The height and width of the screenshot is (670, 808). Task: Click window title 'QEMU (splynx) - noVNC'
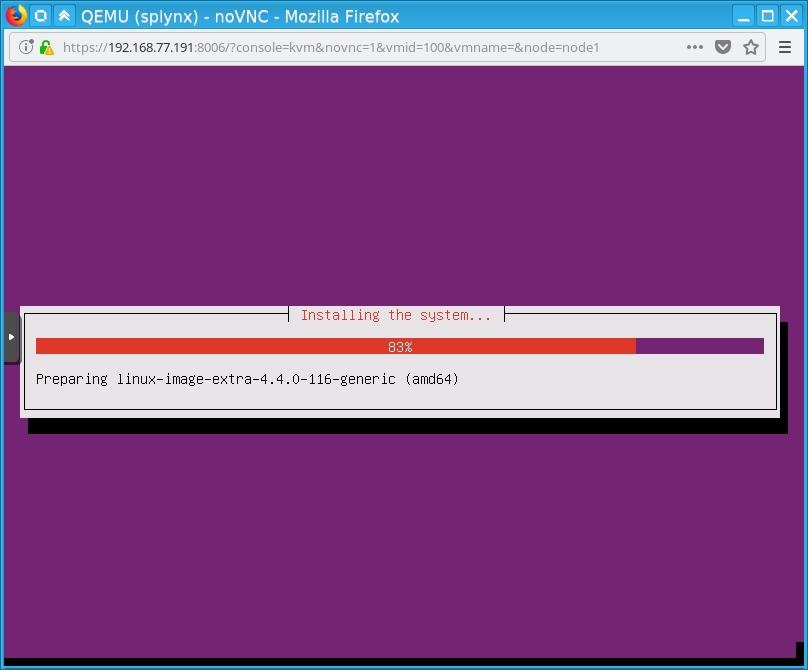click(240, 16)
